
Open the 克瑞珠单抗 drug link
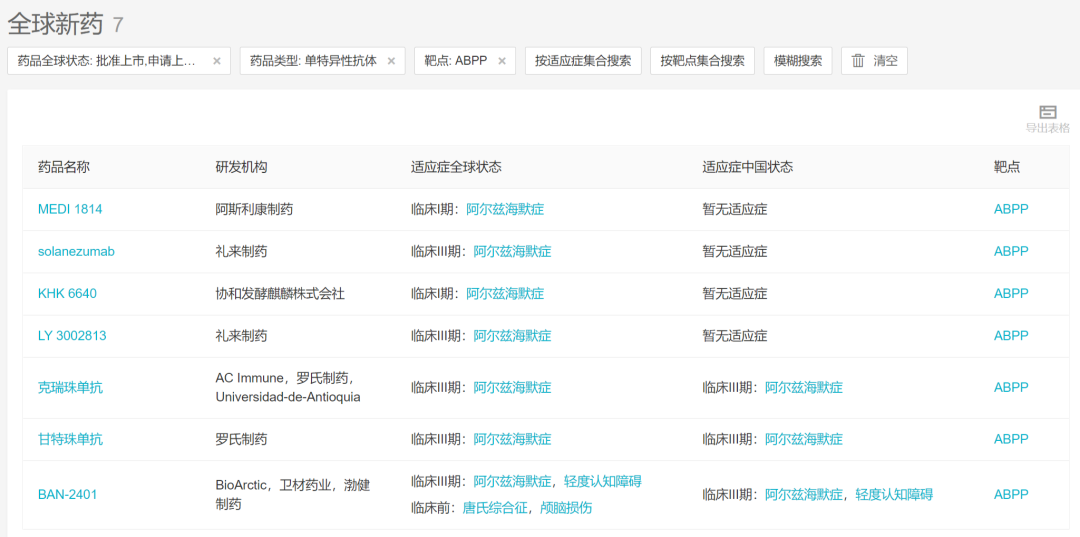point(70,388)
